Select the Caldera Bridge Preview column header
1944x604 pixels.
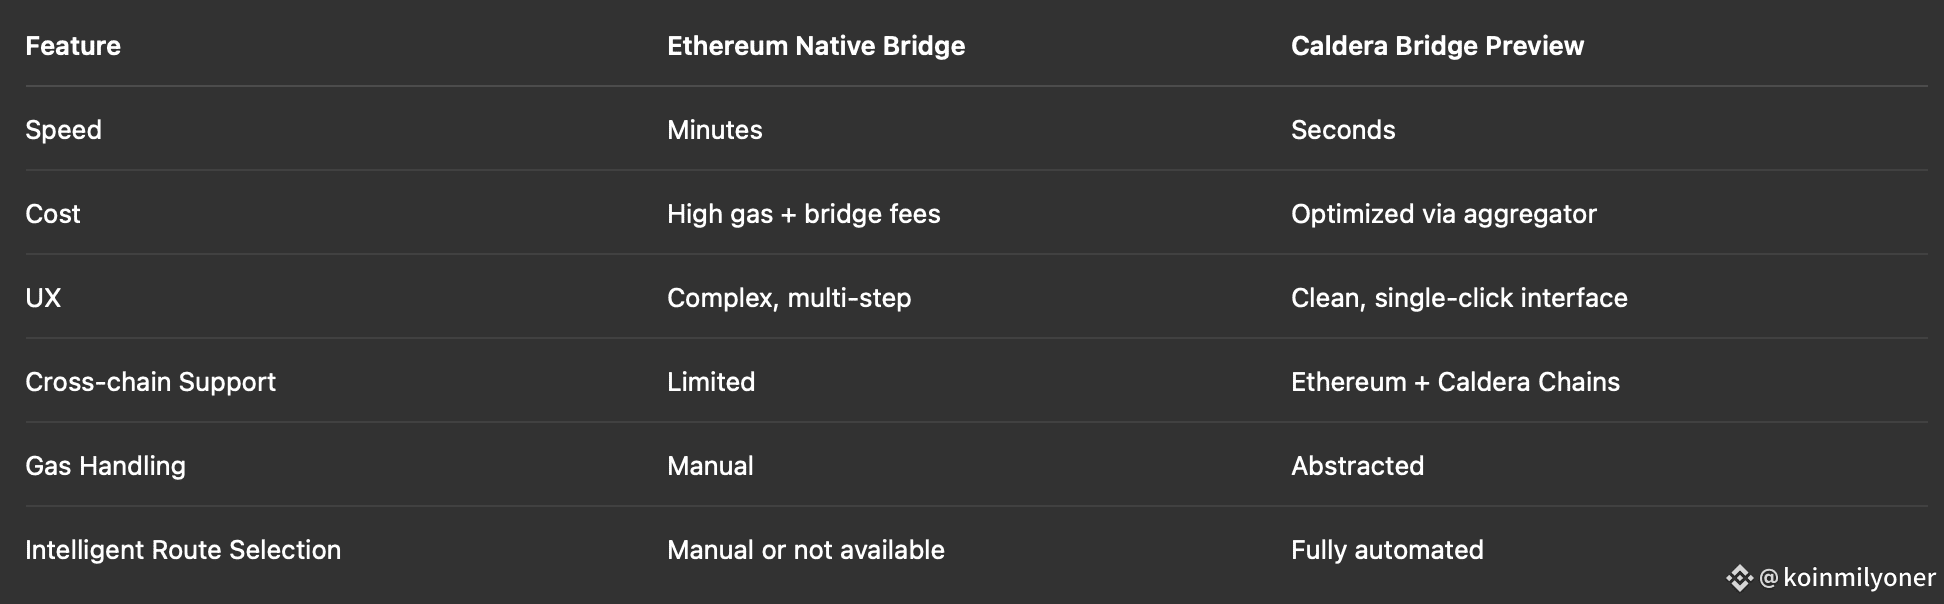click(1437, 46)
